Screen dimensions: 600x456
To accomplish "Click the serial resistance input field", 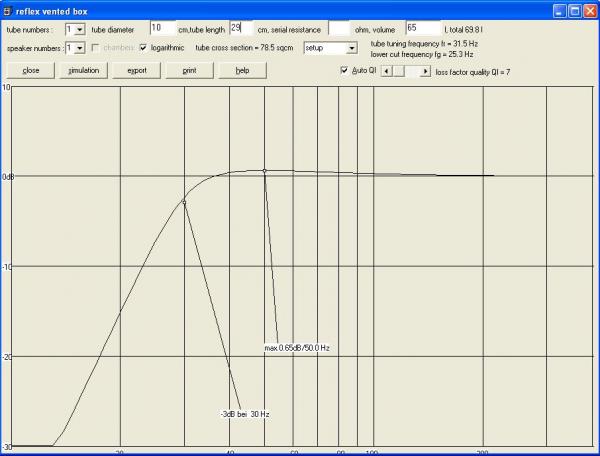I will pyautogui.click(x=339, y=29).
